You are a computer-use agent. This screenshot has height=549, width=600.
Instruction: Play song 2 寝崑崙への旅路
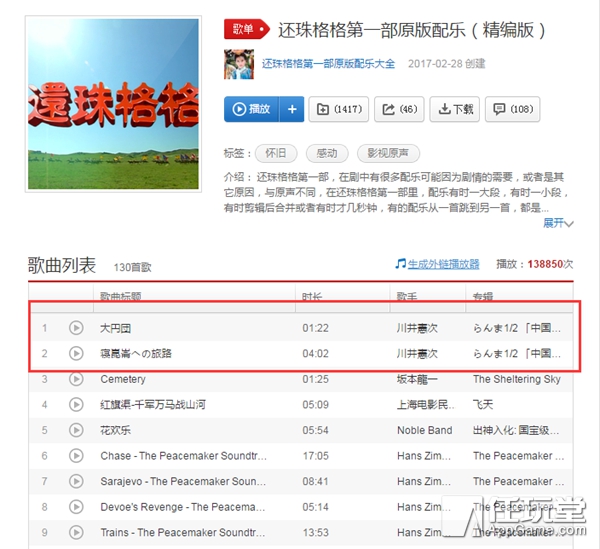[x=76, y=353]
